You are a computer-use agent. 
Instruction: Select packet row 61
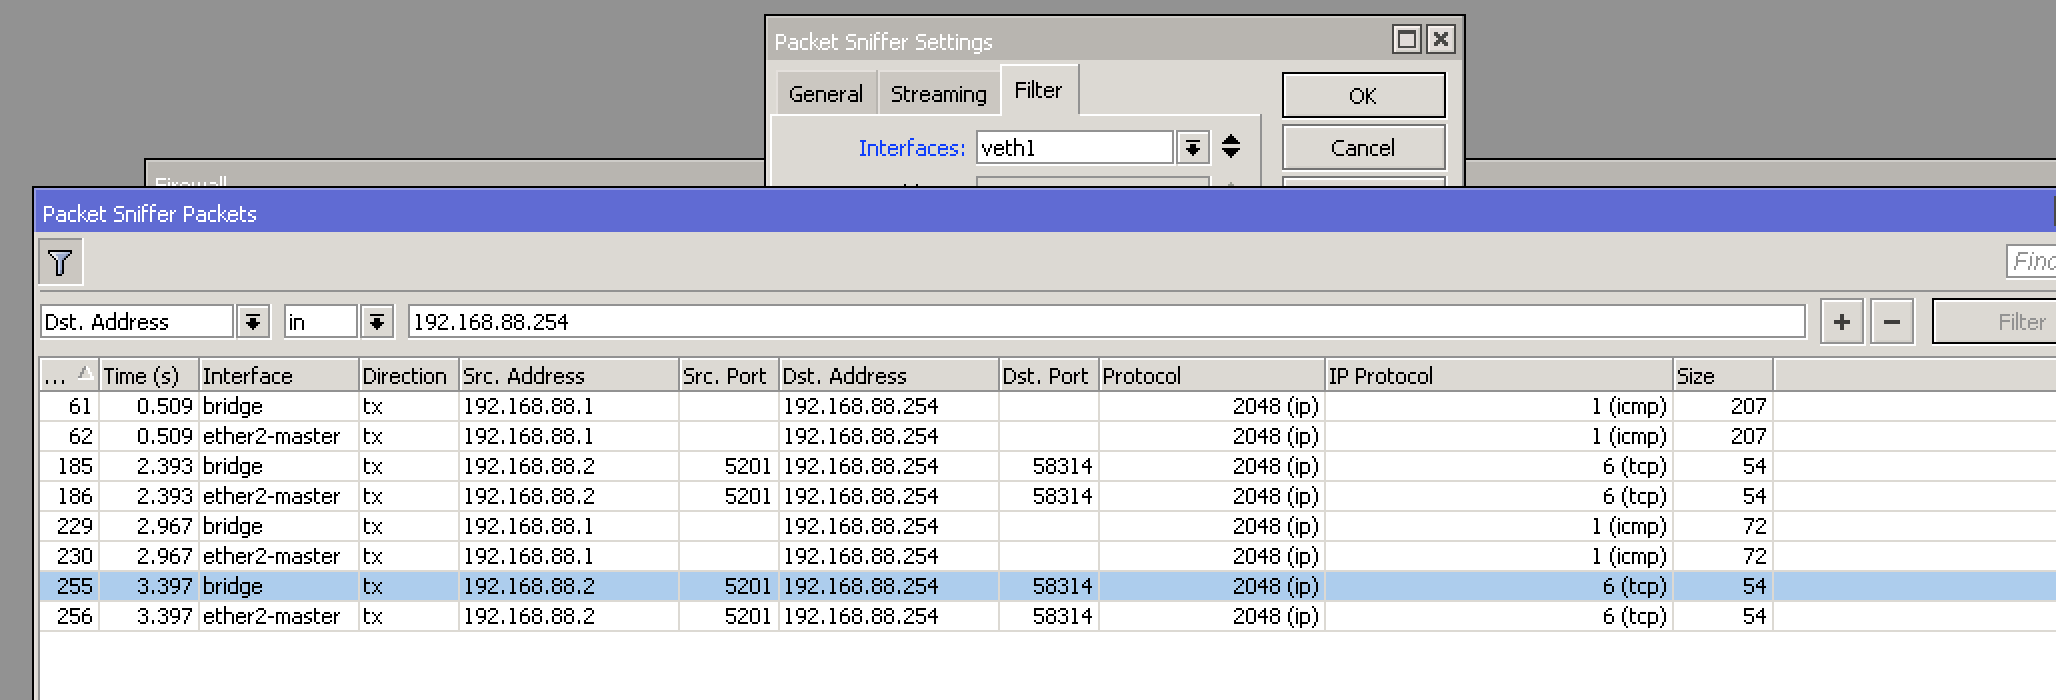point(1047,406)
